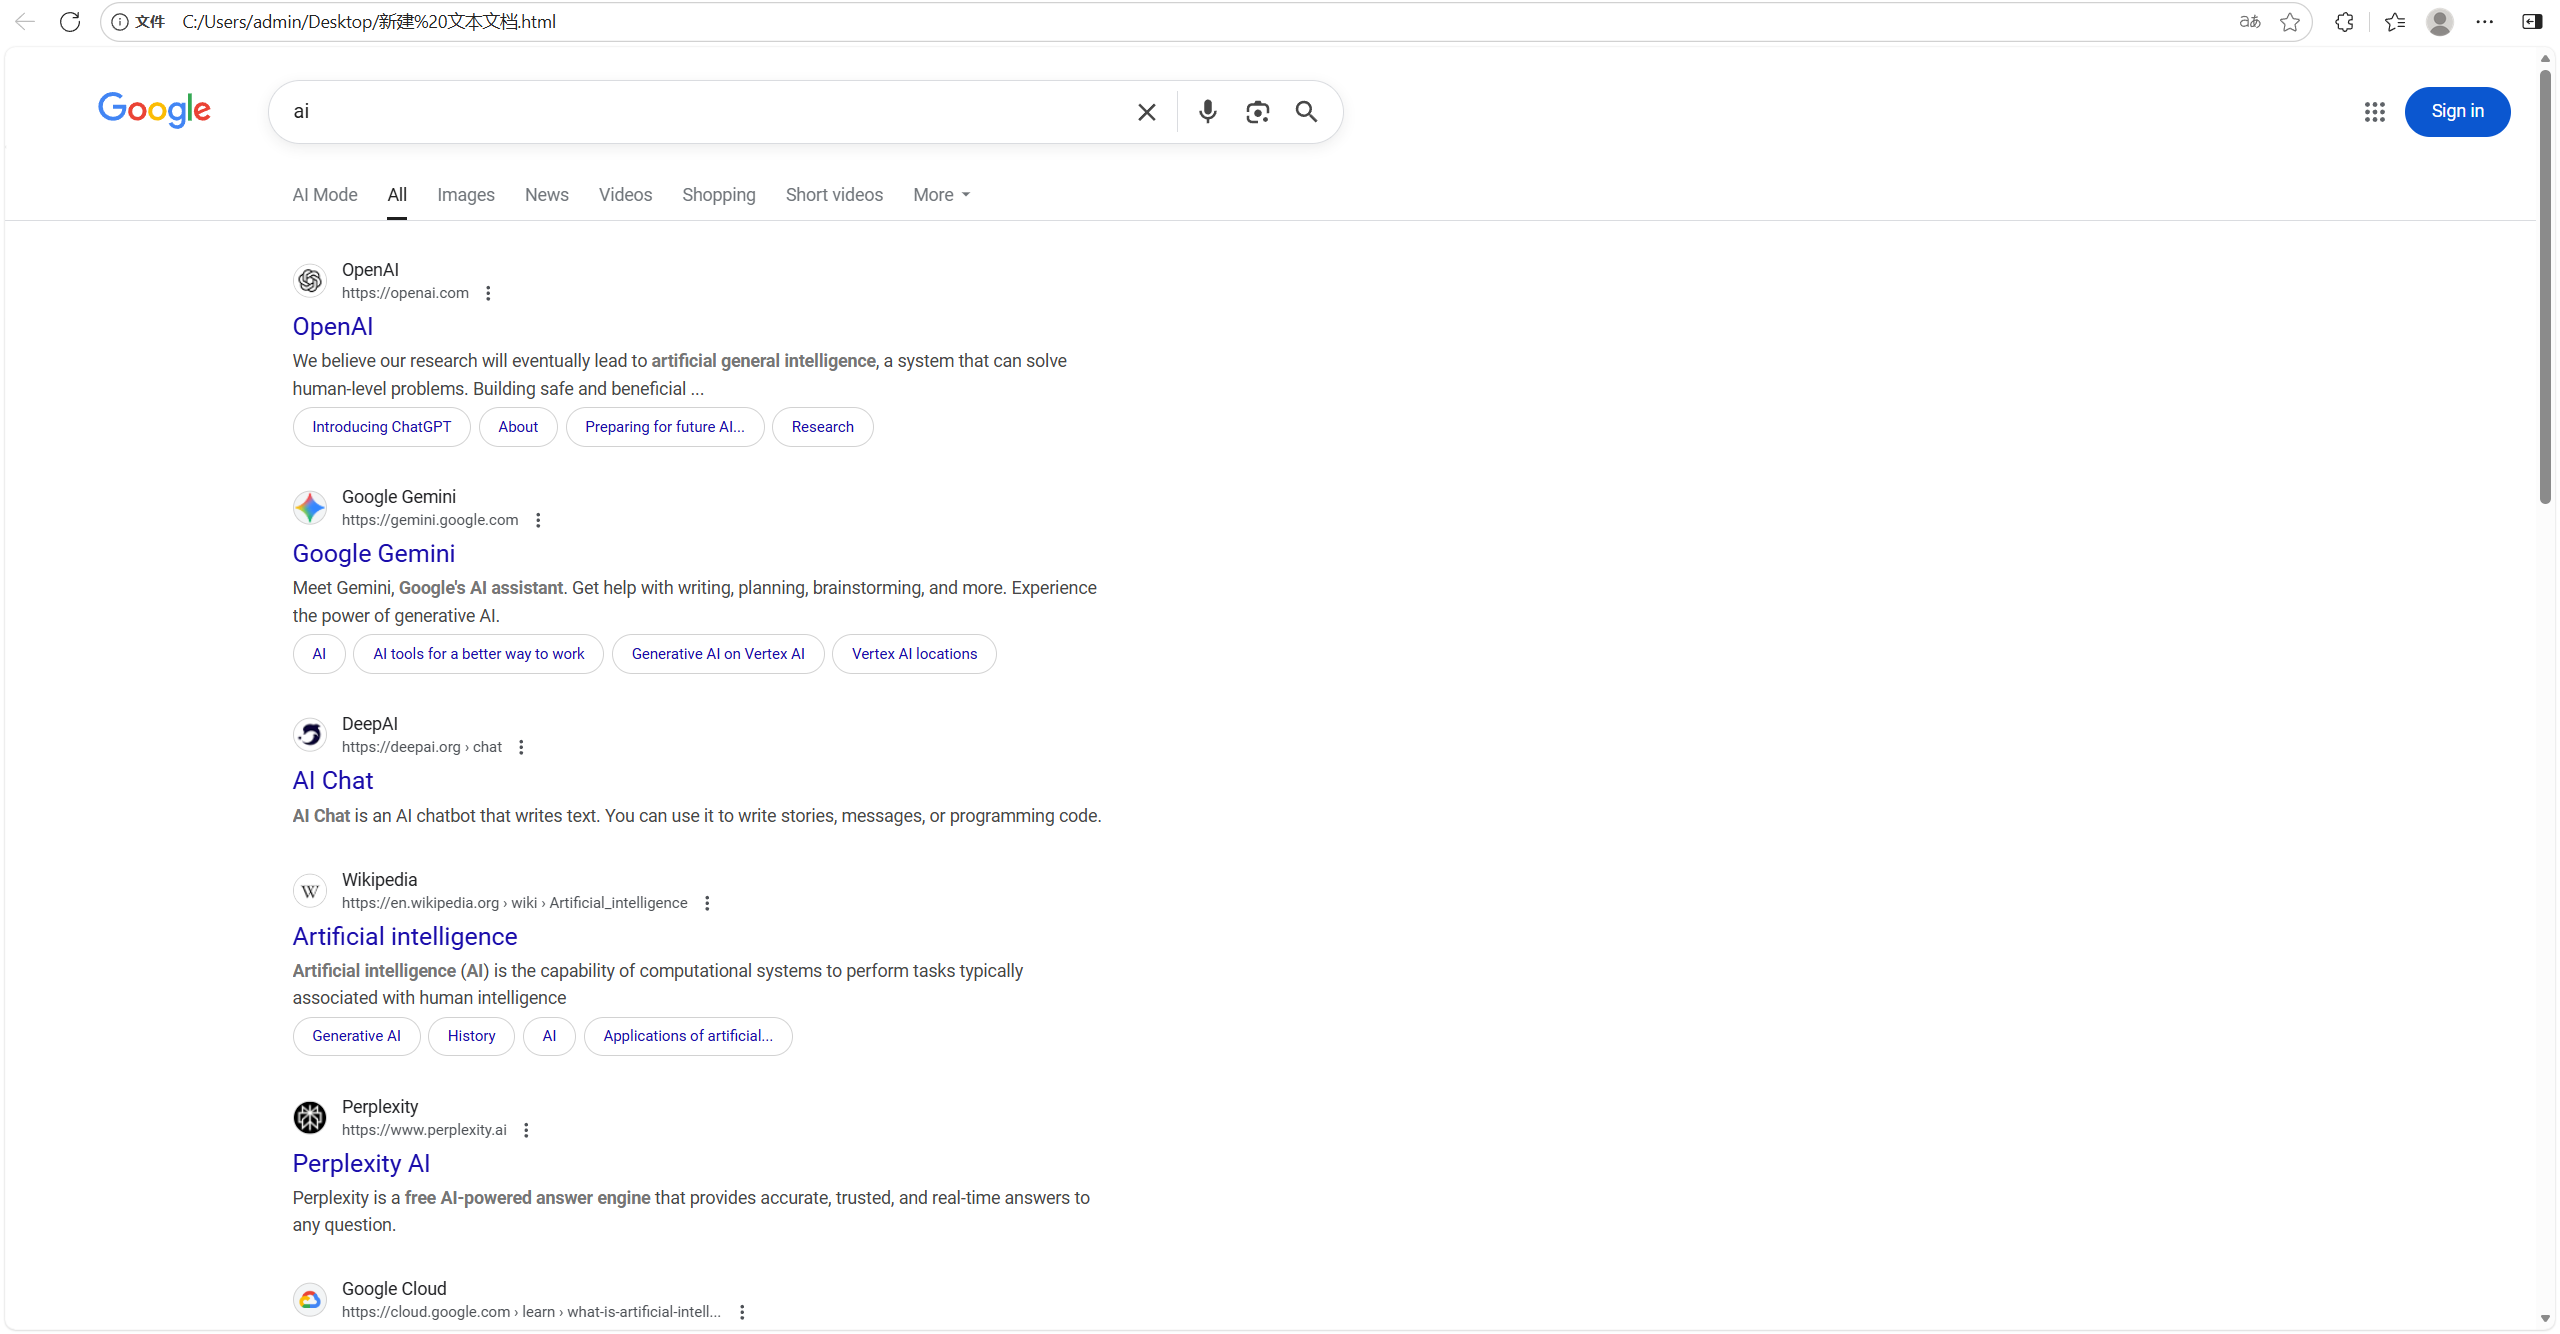
Task: Click into the Google search text field
Action: click(x=700, y=112)
